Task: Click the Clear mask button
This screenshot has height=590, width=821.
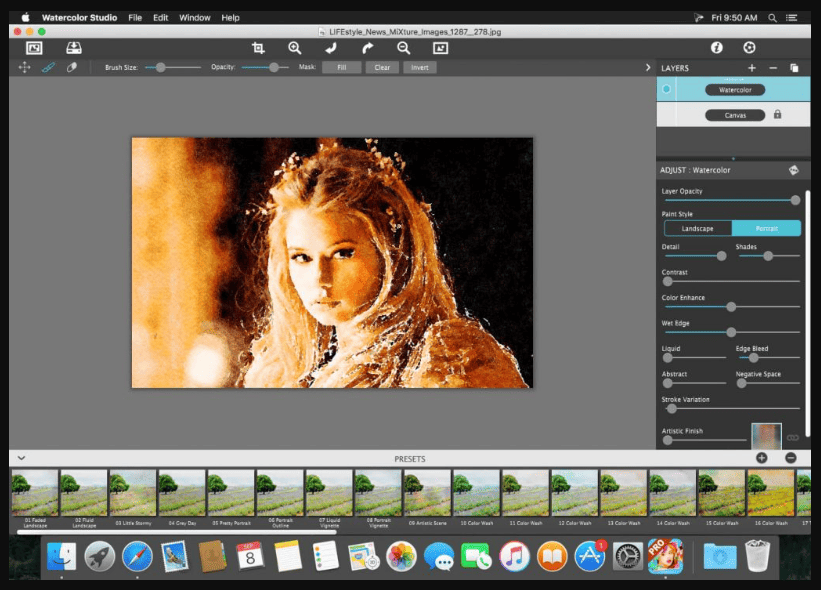Action: point(382,68)
